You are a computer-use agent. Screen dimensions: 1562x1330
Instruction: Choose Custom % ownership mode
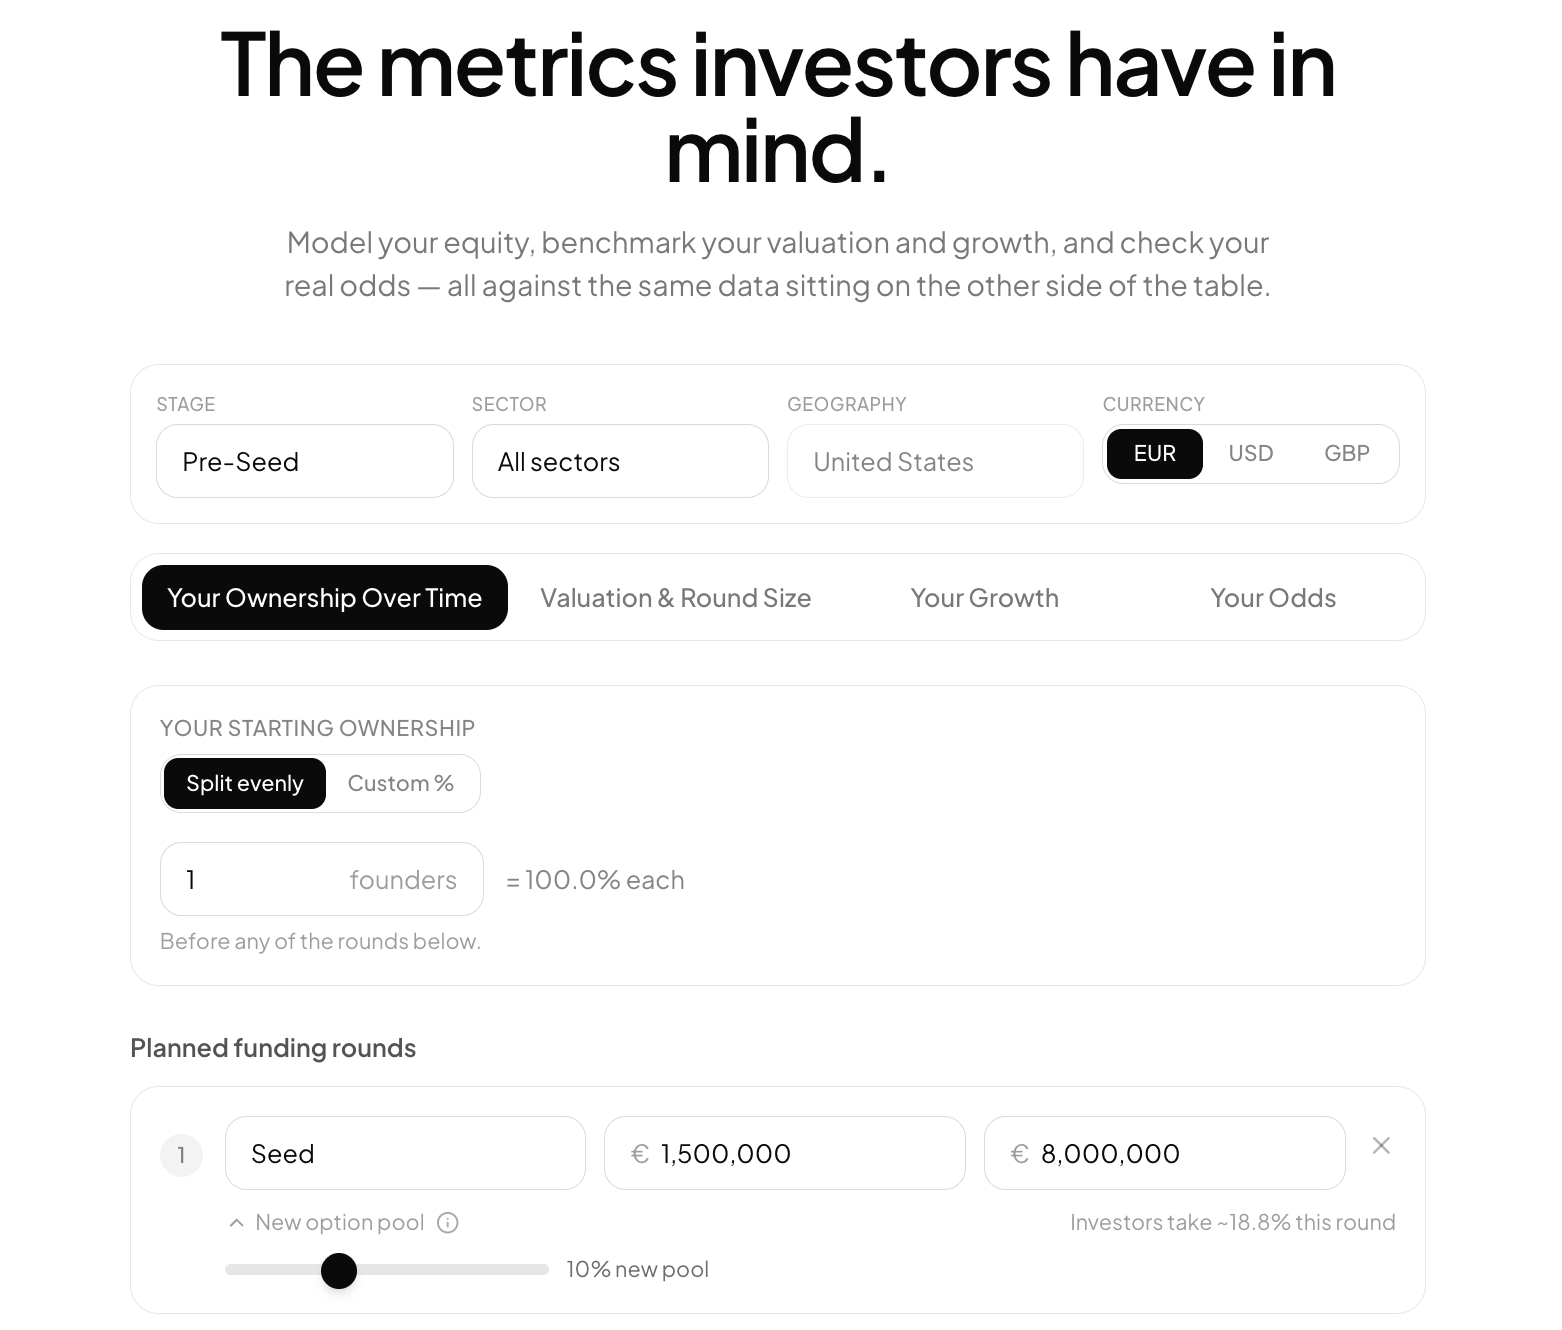tap(401, 784)
